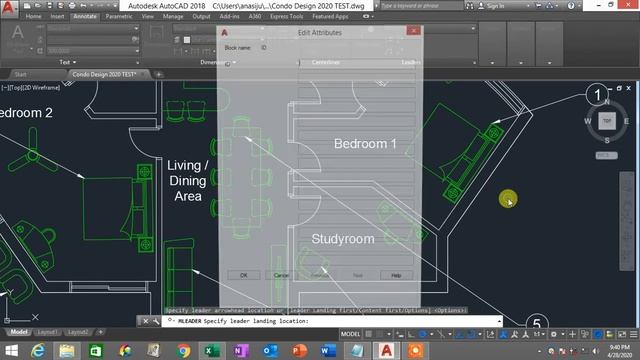Open the Windows Start menu

point(11,351)
